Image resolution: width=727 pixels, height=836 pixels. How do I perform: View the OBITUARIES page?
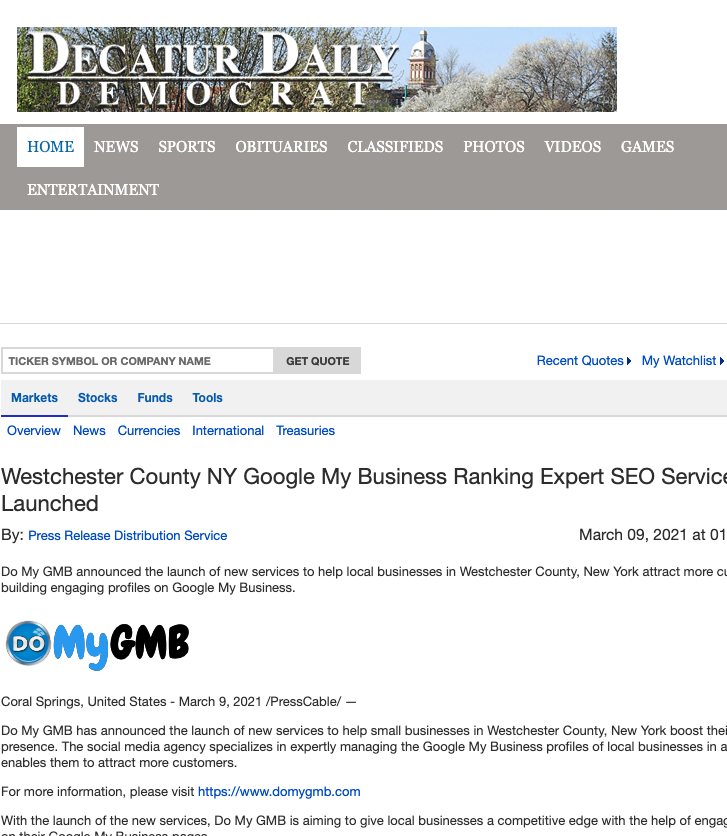pyautogui.click(x=281, y=147)
